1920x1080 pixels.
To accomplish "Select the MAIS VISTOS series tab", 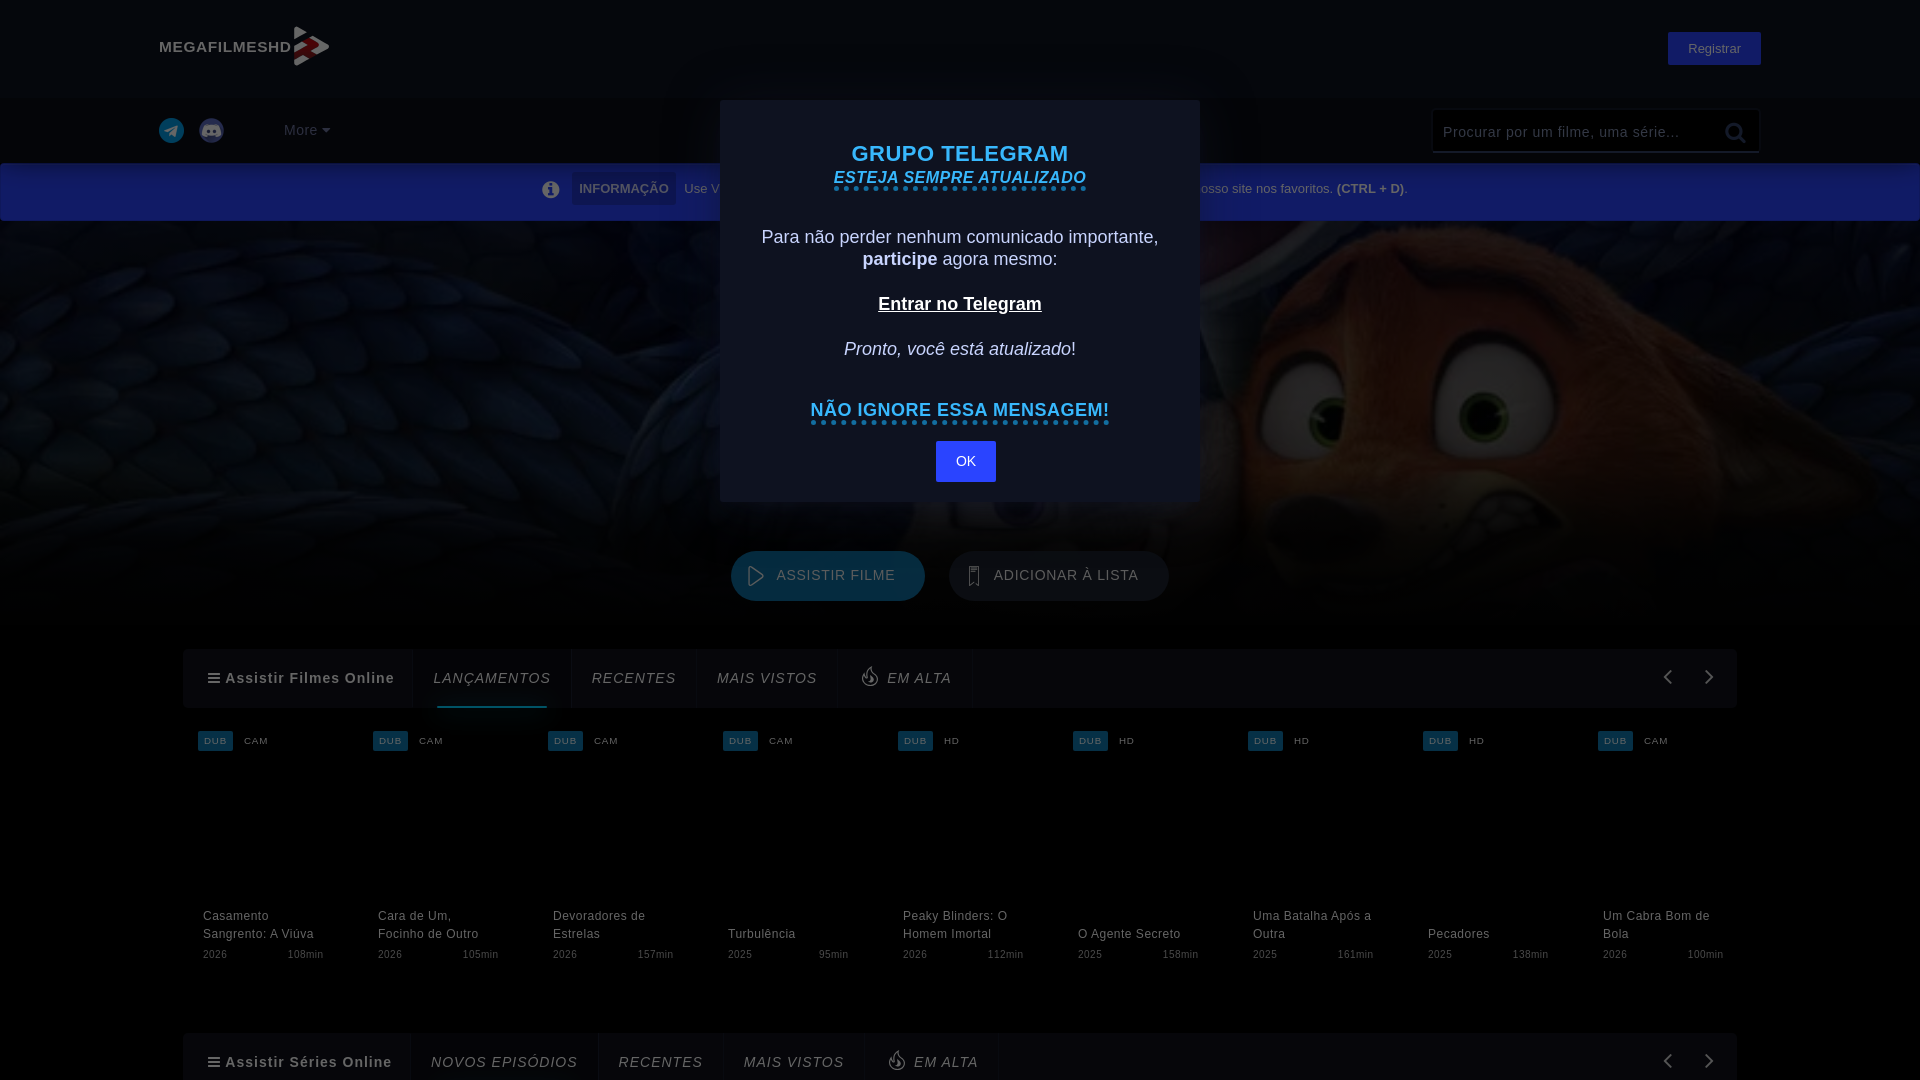I will (x=794, y=1062).
